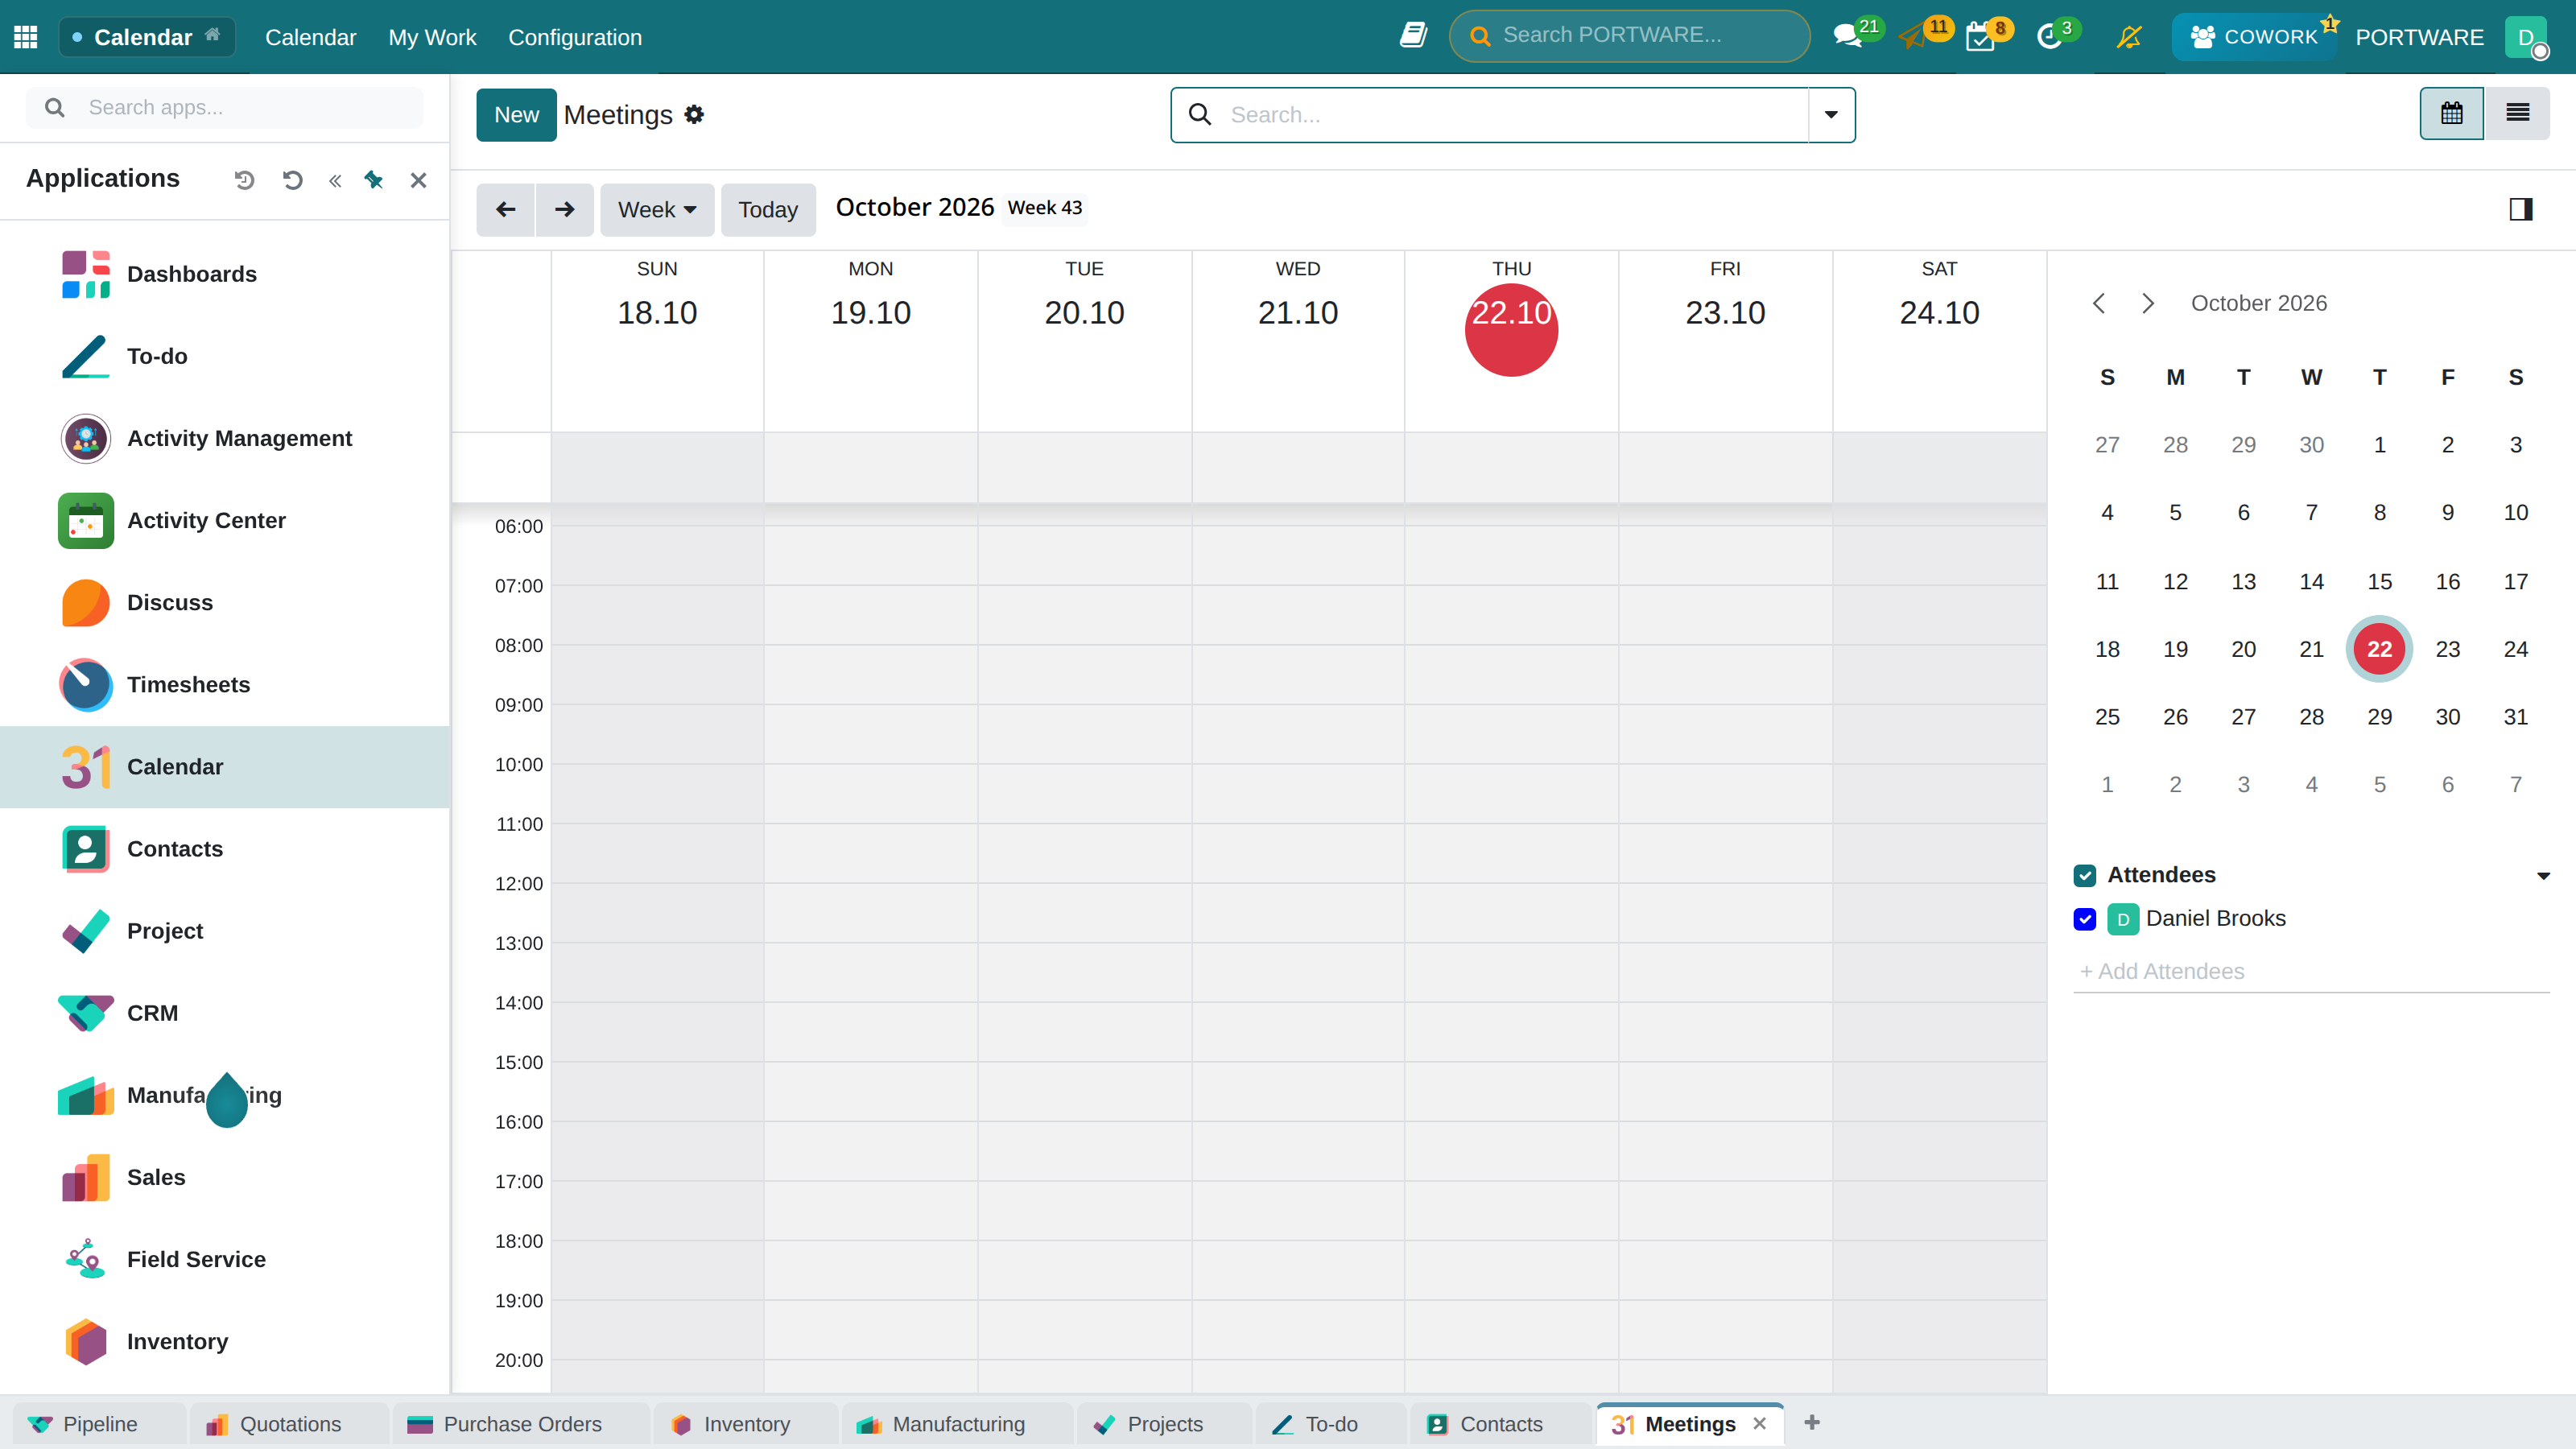This screenshot has width=2576, height=1449.
Task: Go to the next week
Action: [x=564, y=210]
